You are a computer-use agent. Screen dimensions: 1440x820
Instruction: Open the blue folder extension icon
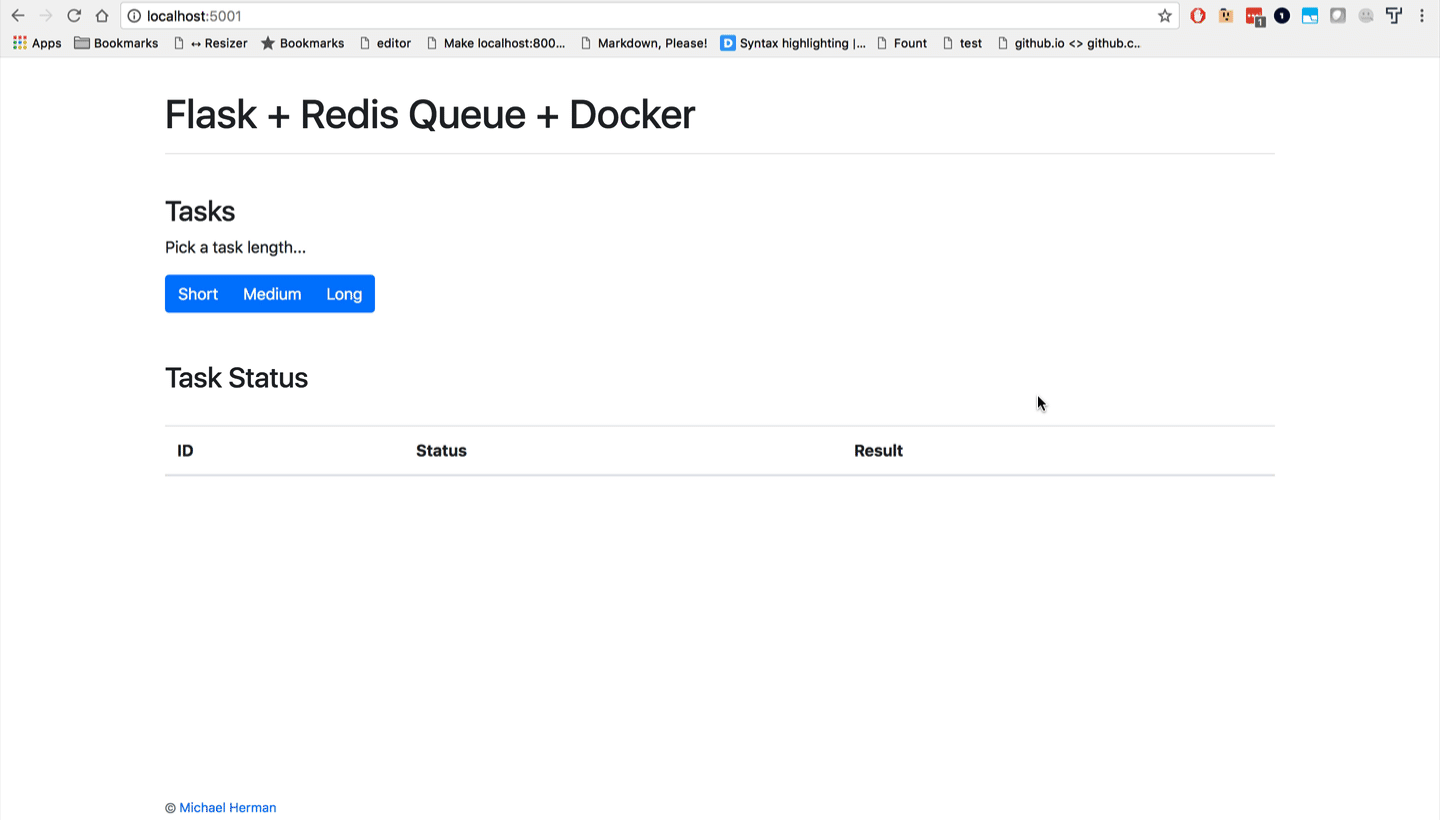(x=1310, y=16)
